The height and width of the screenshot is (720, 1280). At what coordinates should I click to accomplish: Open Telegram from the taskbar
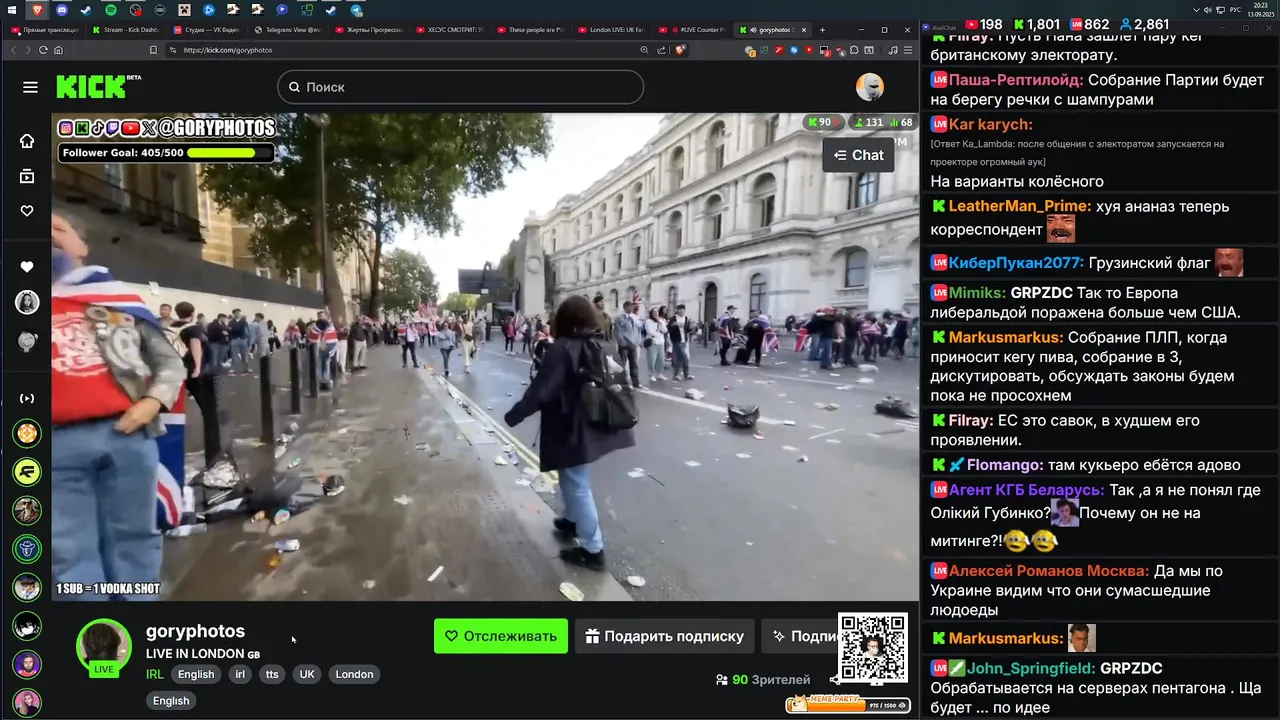(357, 10)
